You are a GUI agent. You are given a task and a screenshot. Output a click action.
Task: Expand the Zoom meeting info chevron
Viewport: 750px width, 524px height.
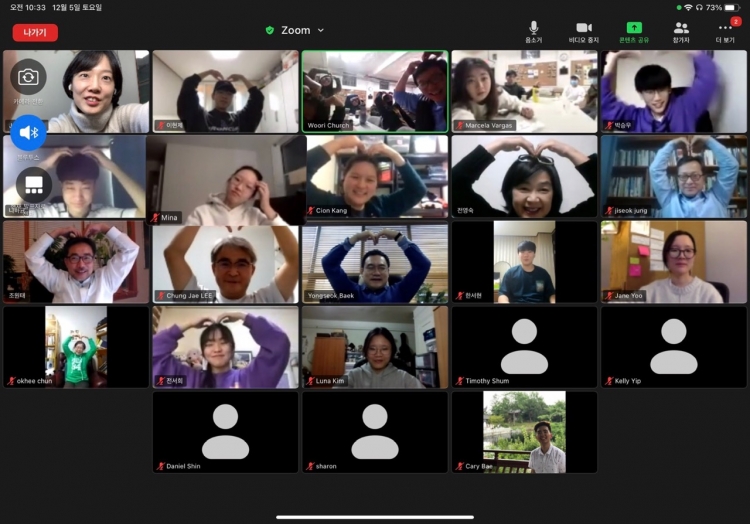point(321,31)
